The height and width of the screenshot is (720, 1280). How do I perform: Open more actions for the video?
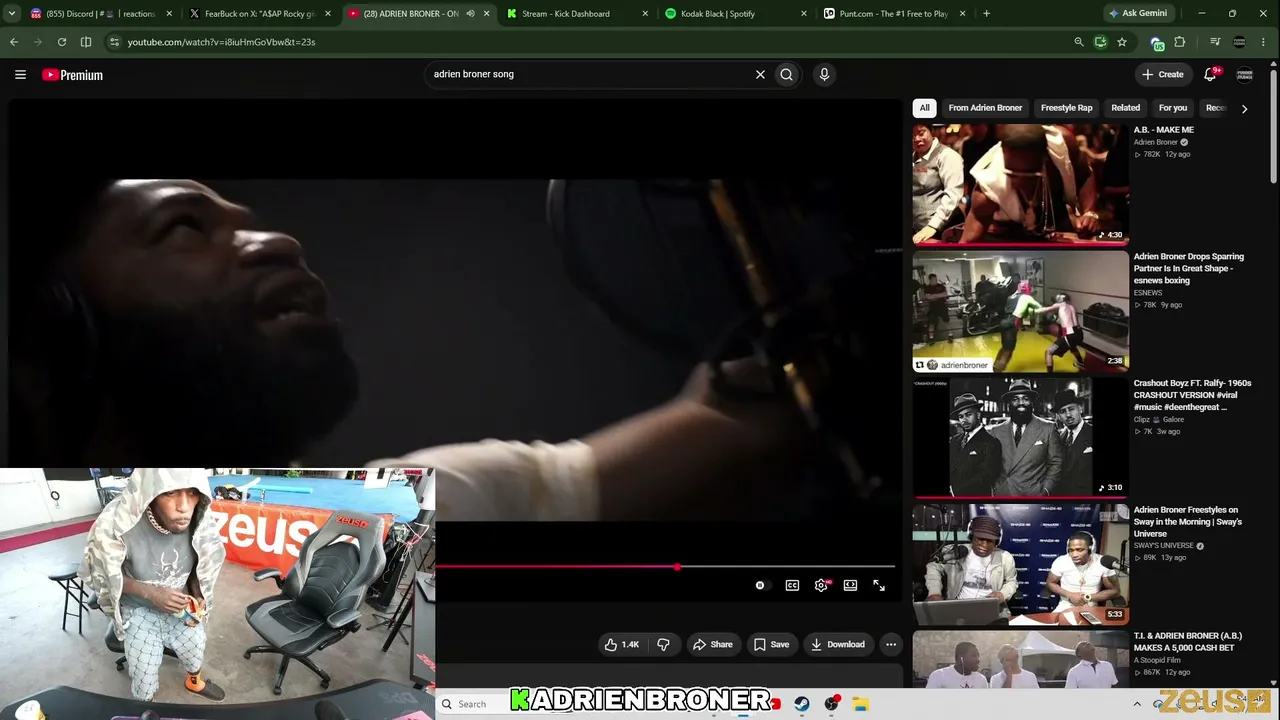tap(891, 645)
